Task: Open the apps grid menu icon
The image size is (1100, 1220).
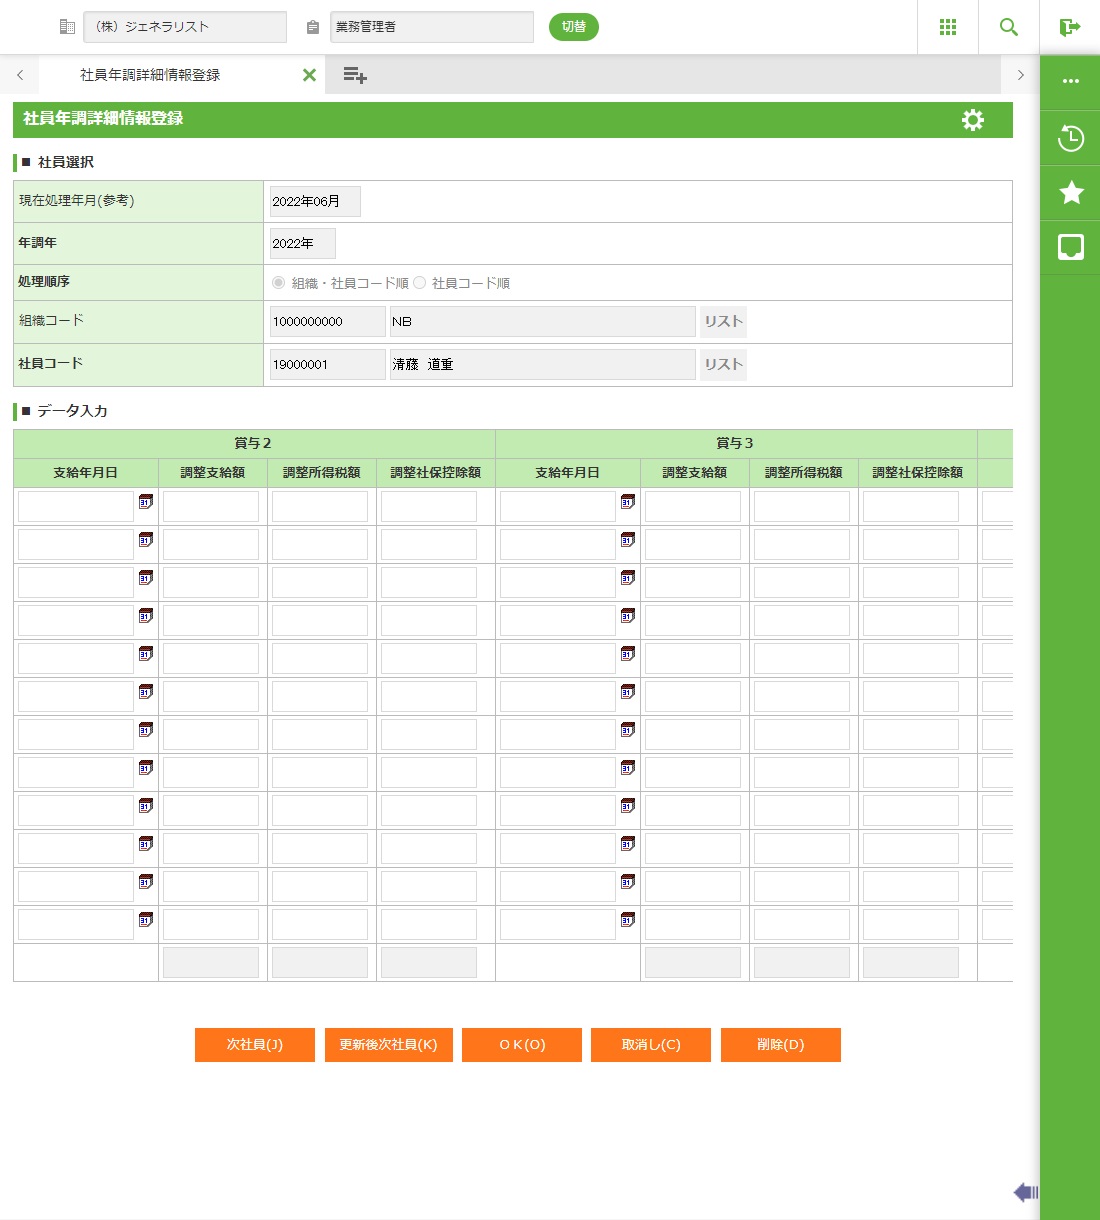Action: (948, 27)
